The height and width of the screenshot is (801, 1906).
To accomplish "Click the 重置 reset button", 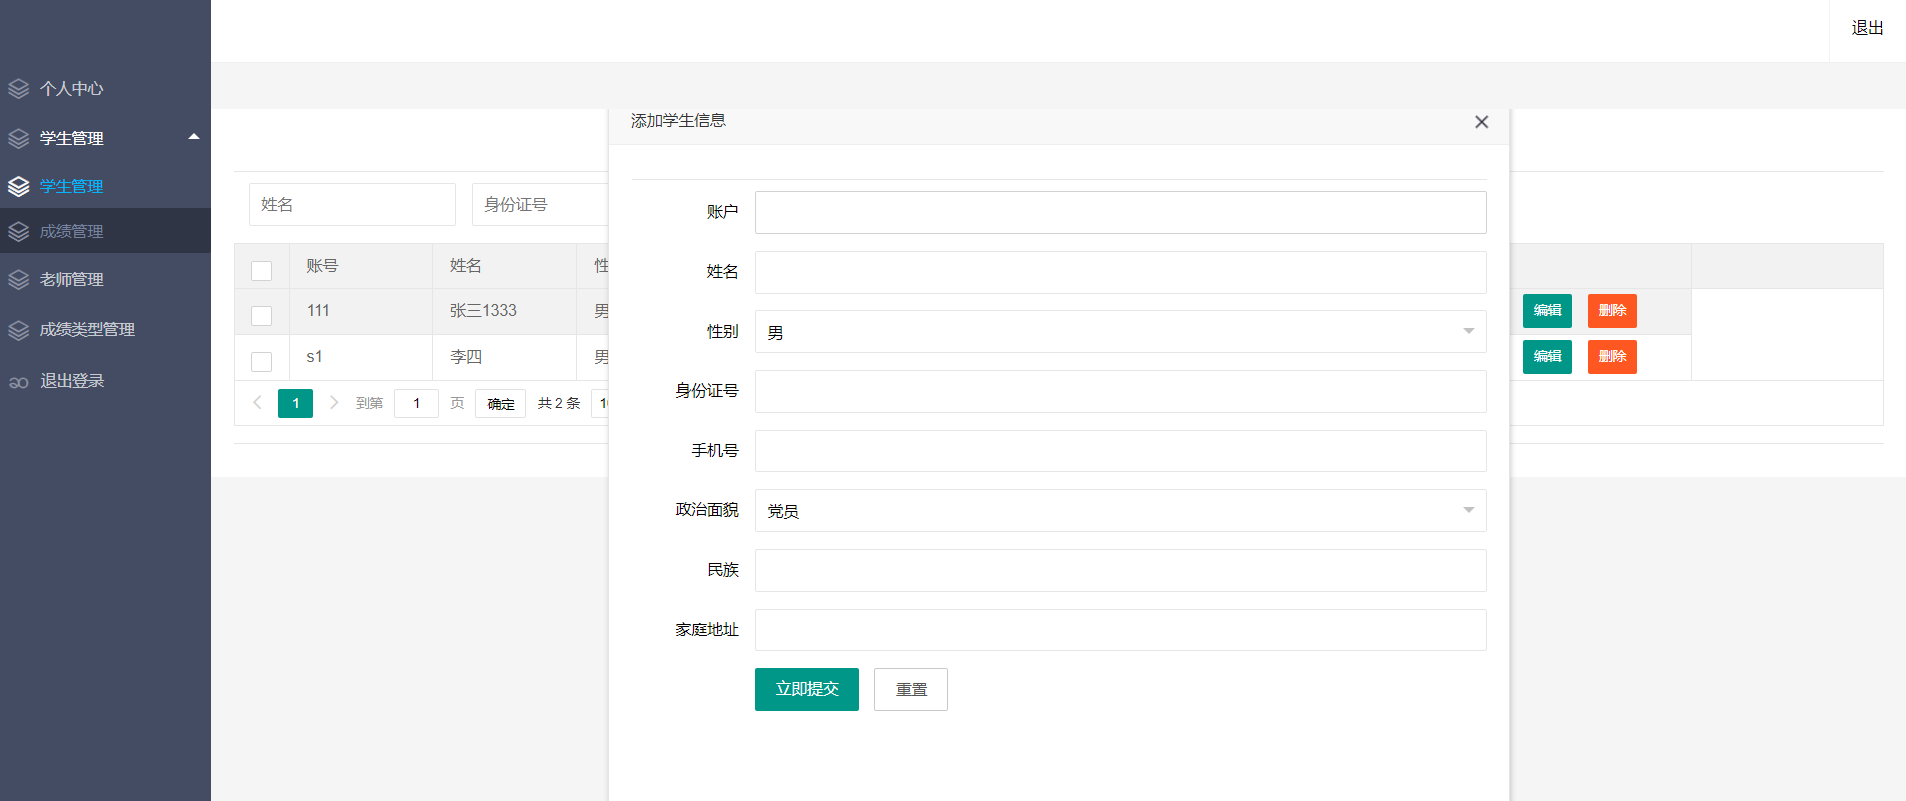I will pos(911,689).
